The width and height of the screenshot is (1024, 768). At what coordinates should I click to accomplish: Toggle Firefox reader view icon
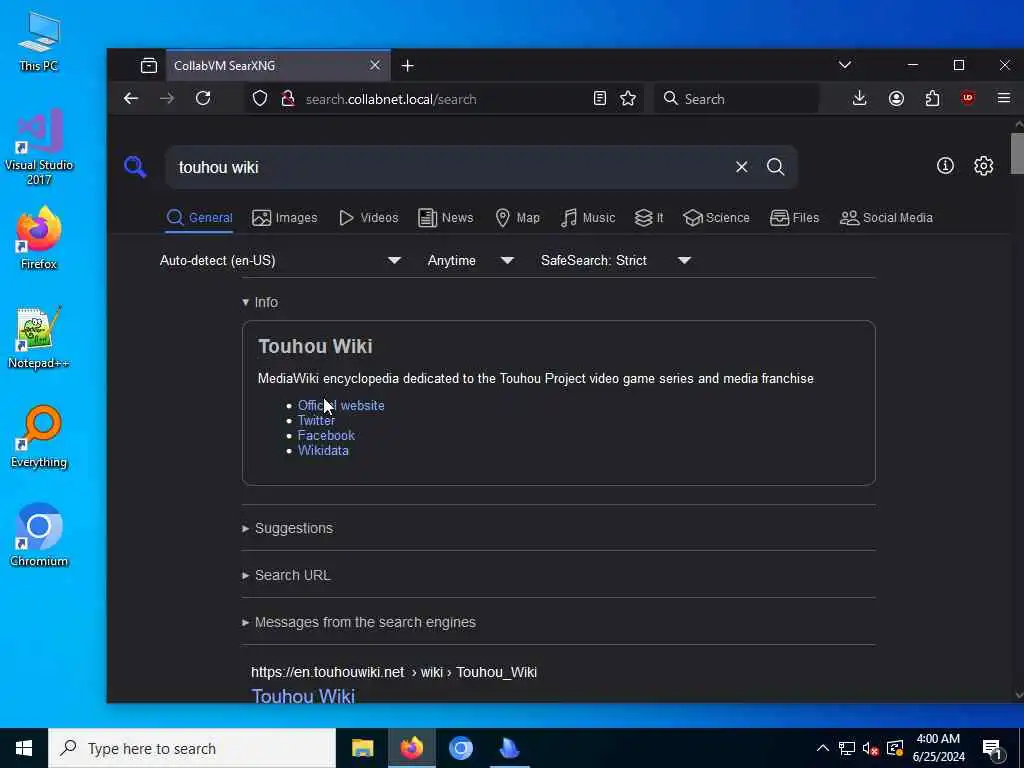click(x=600, y=99)
